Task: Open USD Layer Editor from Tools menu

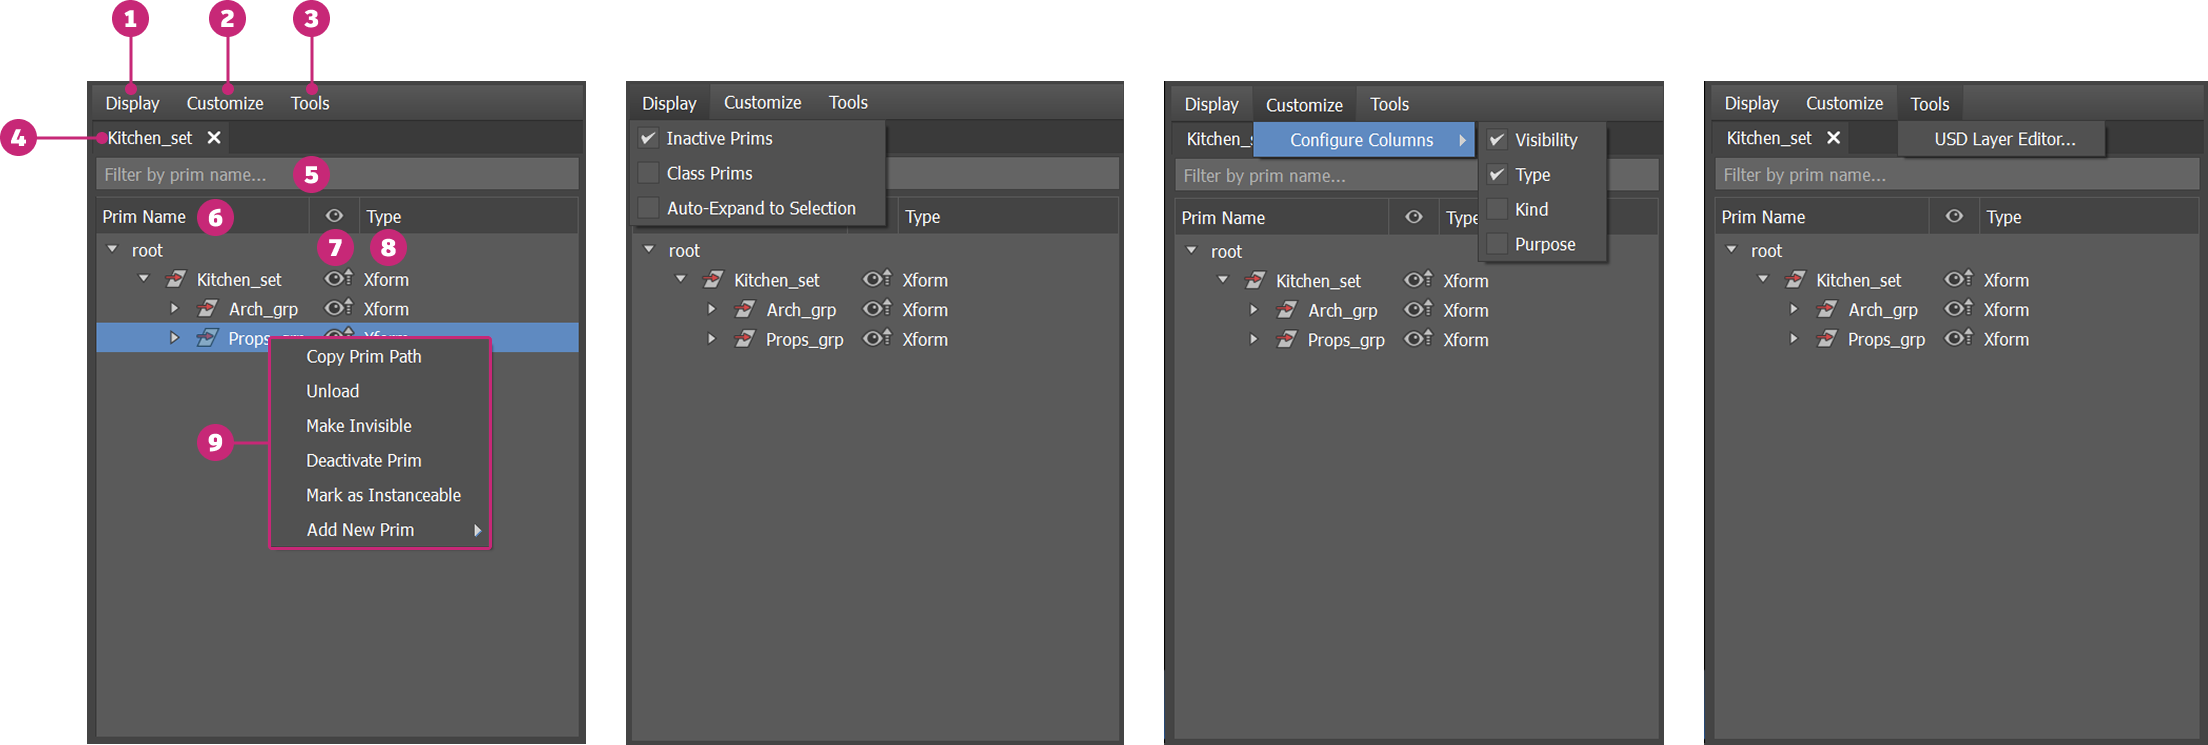Action: pyautogui.click(x=2003, y=139)
